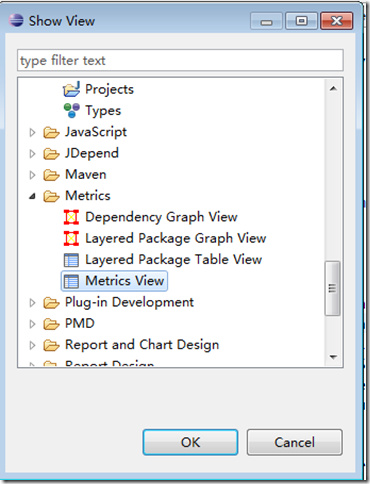Viewport: 370px width, 484px height.
Task: Click the Layered Package Table View icon
Action: point(71,260)
